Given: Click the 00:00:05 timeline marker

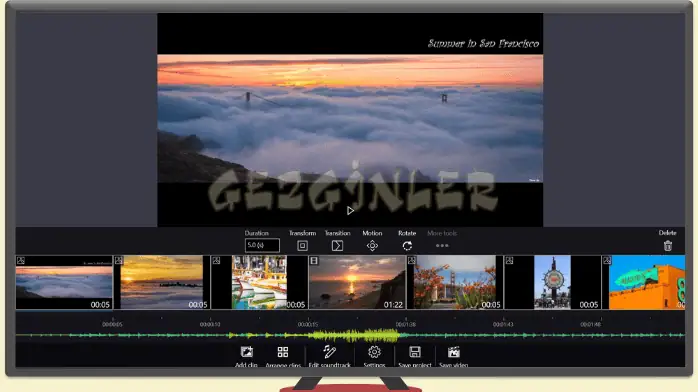Looking at the screenshot, I should click(x=112, y=324).
